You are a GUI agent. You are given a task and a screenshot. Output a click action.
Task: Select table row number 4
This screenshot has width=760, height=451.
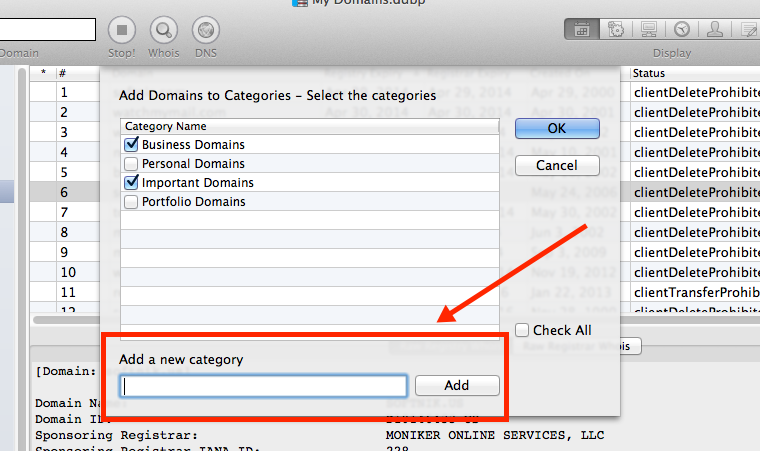point(64,152)
